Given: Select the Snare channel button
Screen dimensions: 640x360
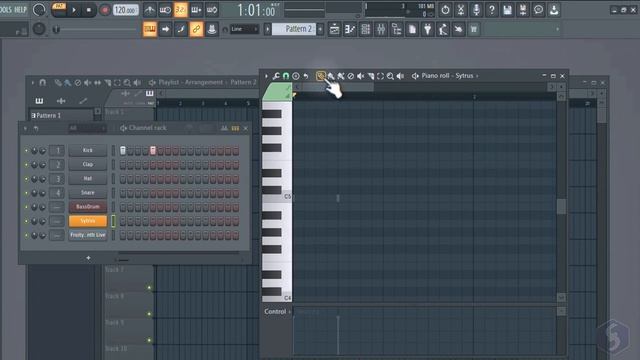Looking at the screenshot, I should pos(88,193).
